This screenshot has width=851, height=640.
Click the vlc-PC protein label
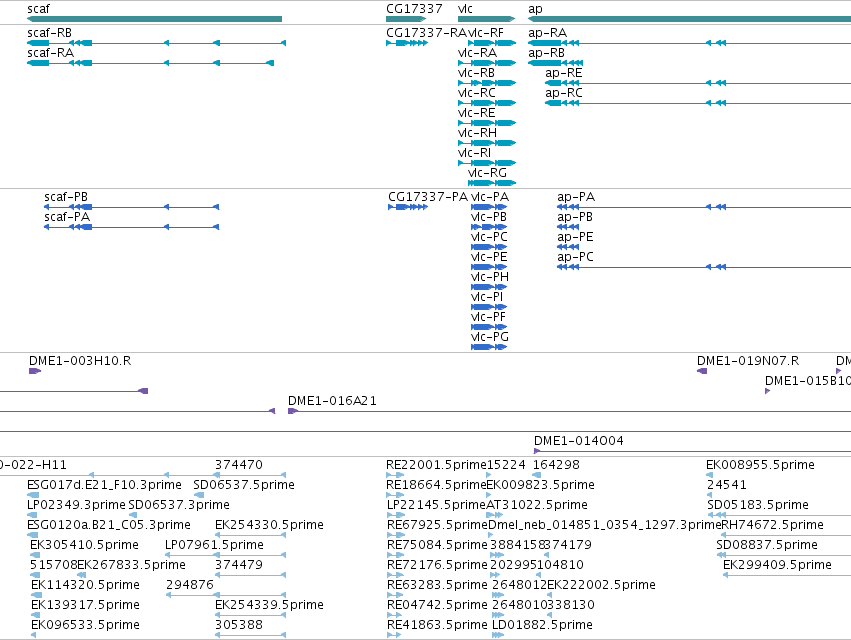point(490,237)
